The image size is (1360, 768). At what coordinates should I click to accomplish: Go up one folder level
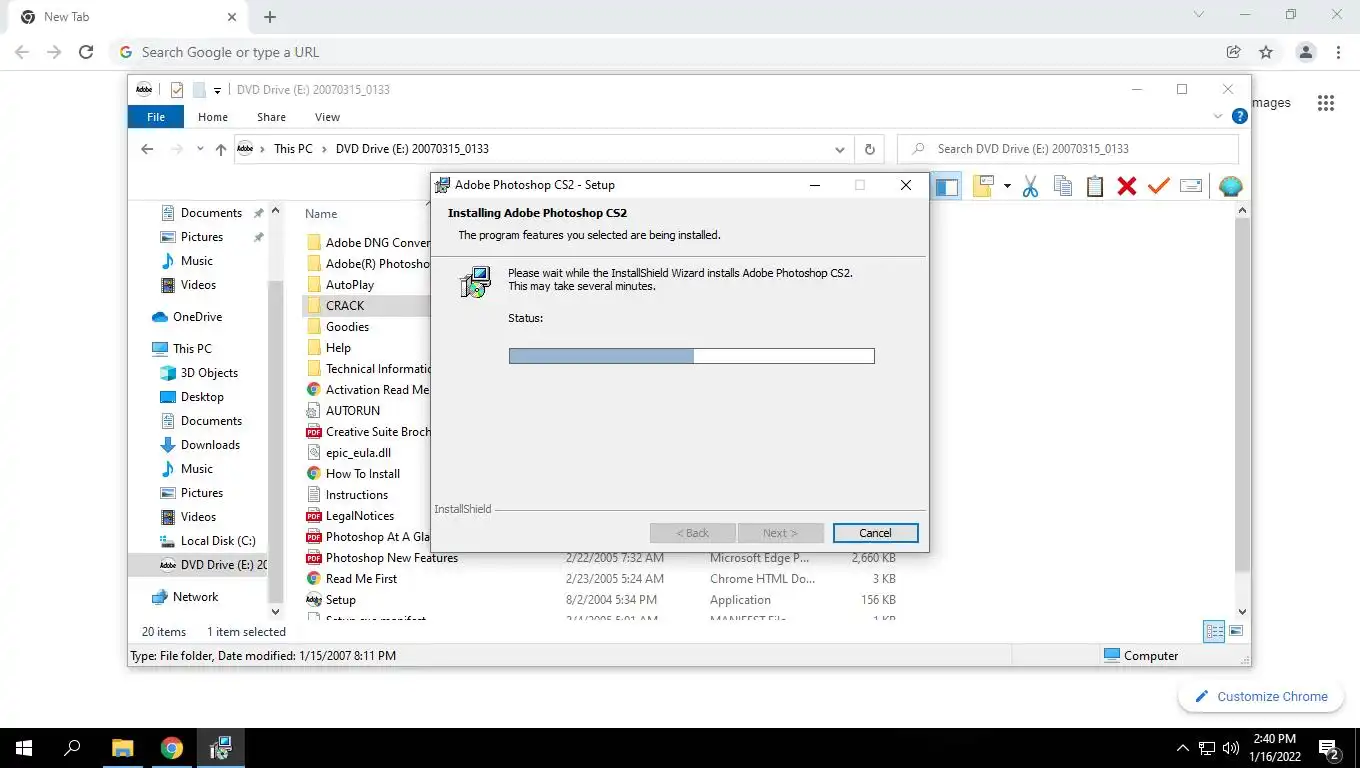[x=221, y=149]
